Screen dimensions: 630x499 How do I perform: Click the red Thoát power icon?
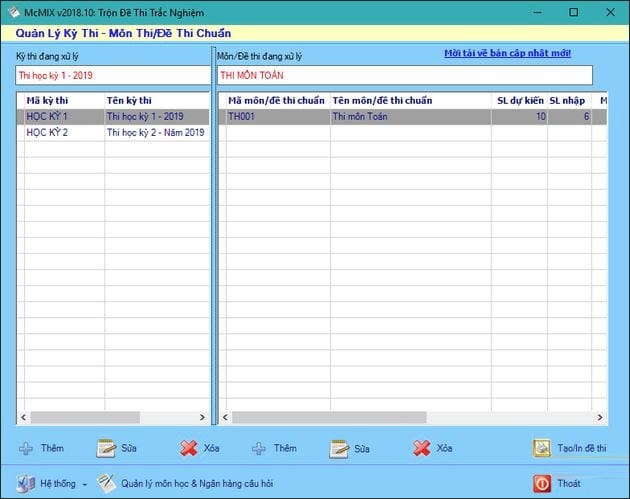(x=542, y=483)
